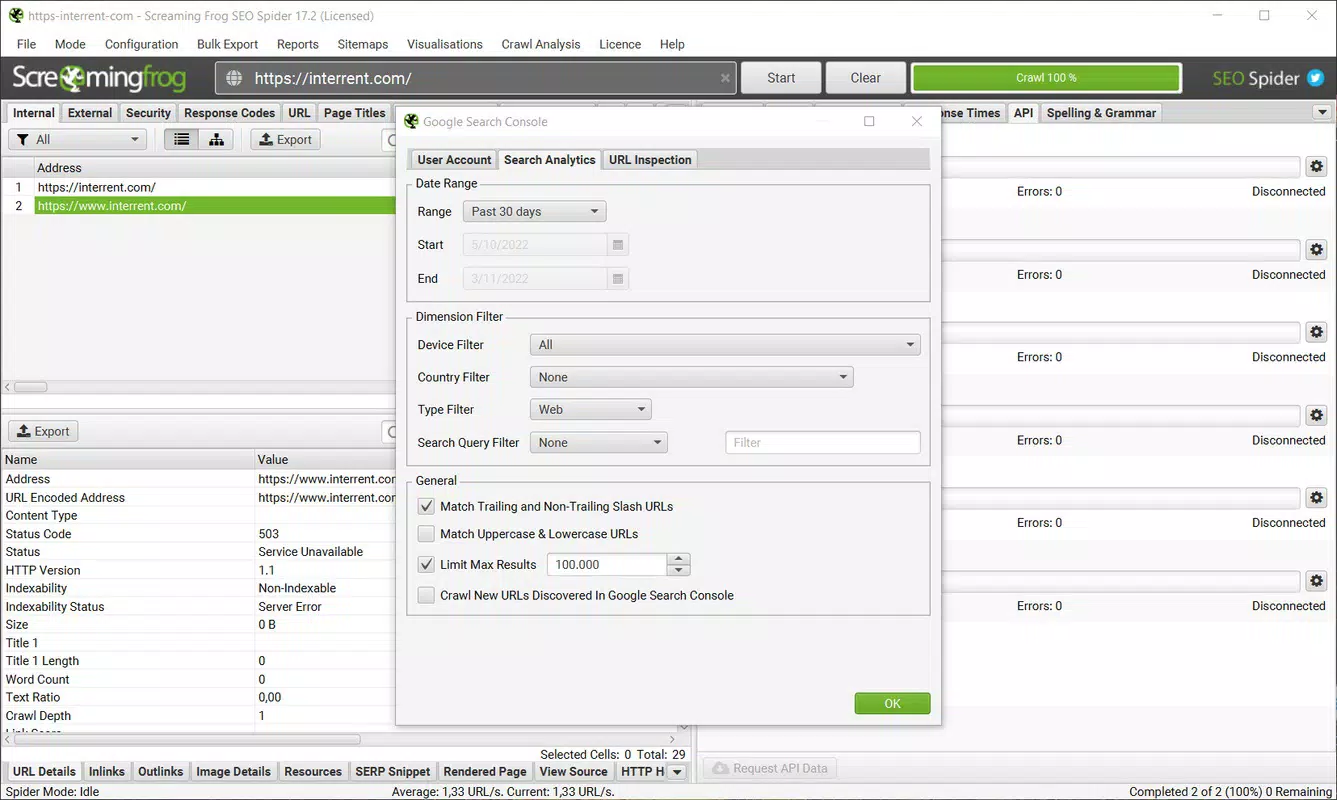Click the Clear button
The width and height of the screenshot is (1337, 800).
click(866, 78)
